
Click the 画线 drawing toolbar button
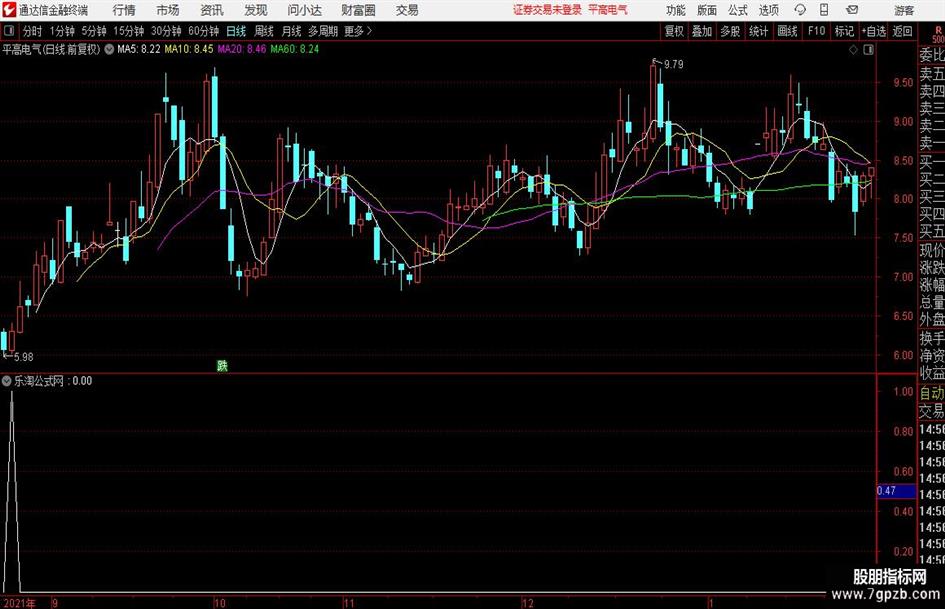click(x=787, y=31)
